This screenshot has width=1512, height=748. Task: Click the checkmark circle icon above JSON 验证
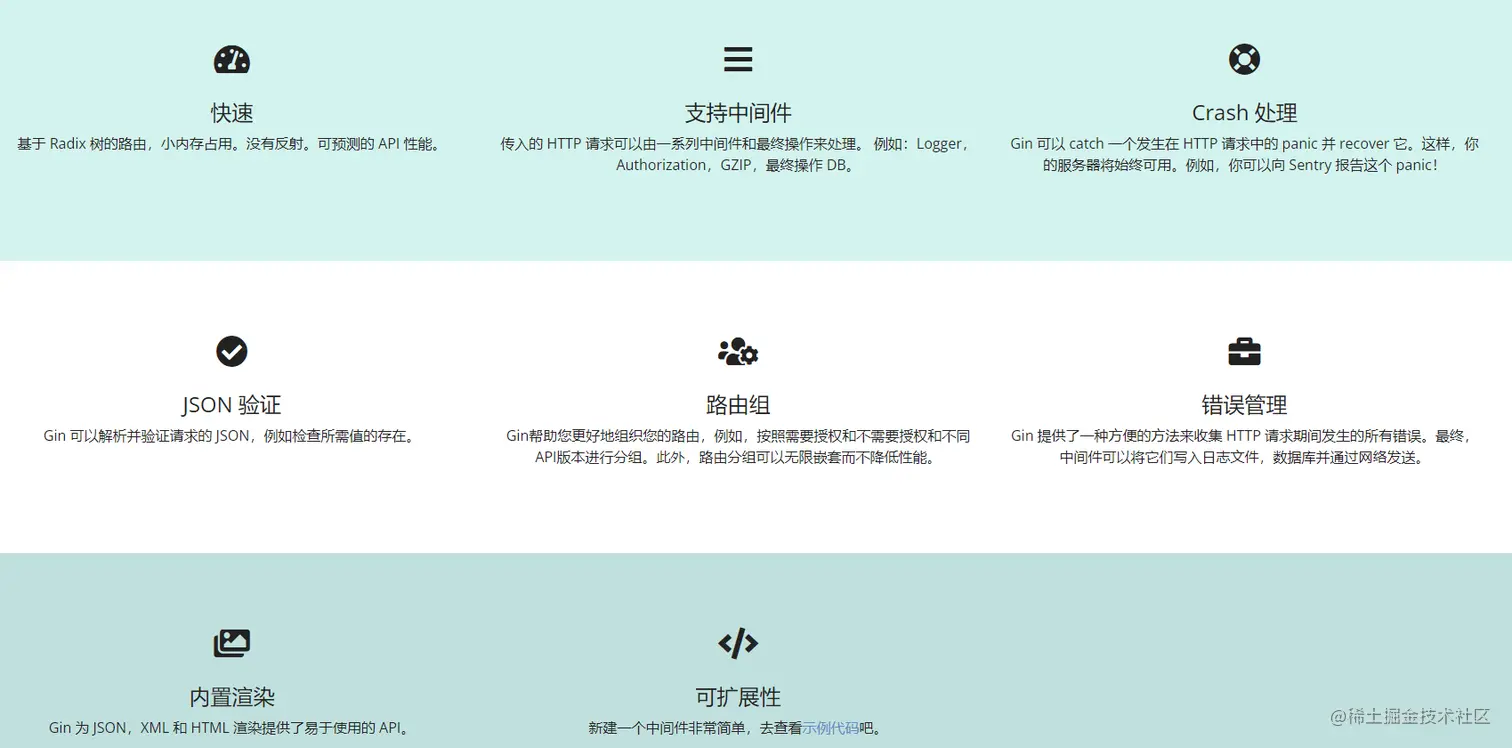pos(232,351)
